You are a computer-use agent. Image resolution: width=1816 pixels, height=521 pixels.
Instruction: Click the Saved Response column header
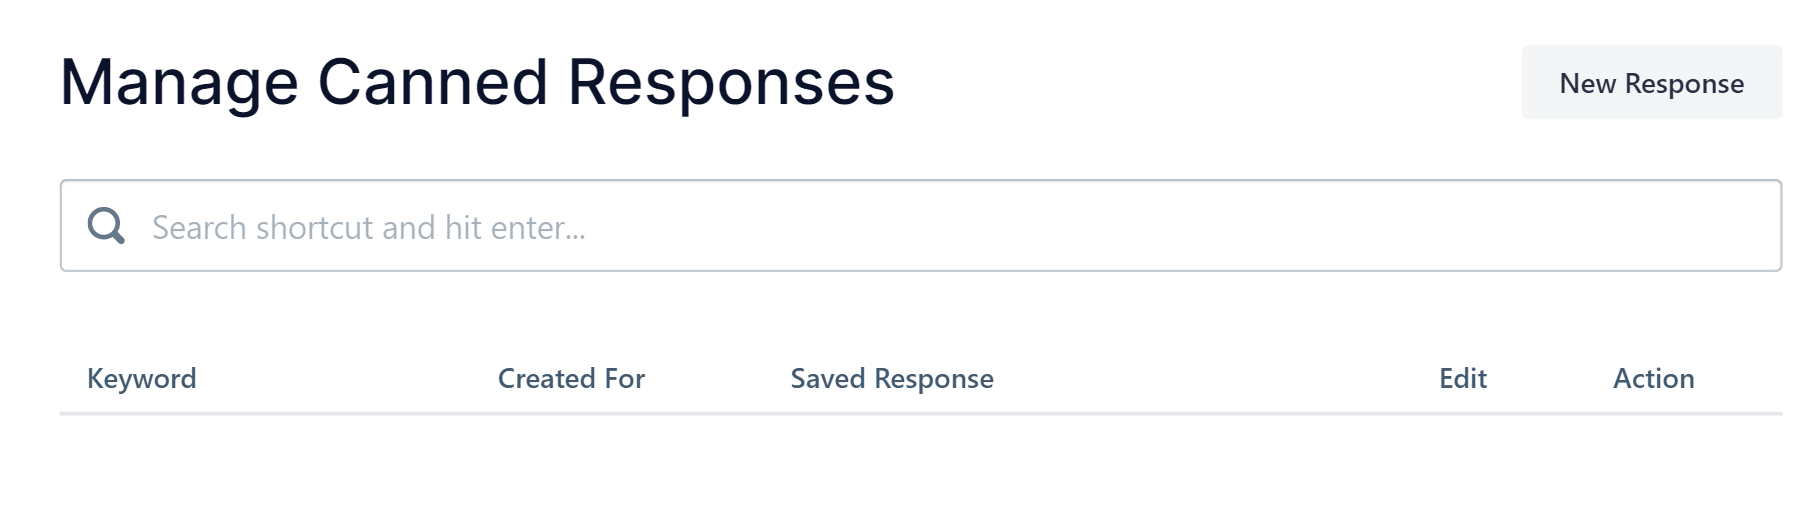[892, 379]
